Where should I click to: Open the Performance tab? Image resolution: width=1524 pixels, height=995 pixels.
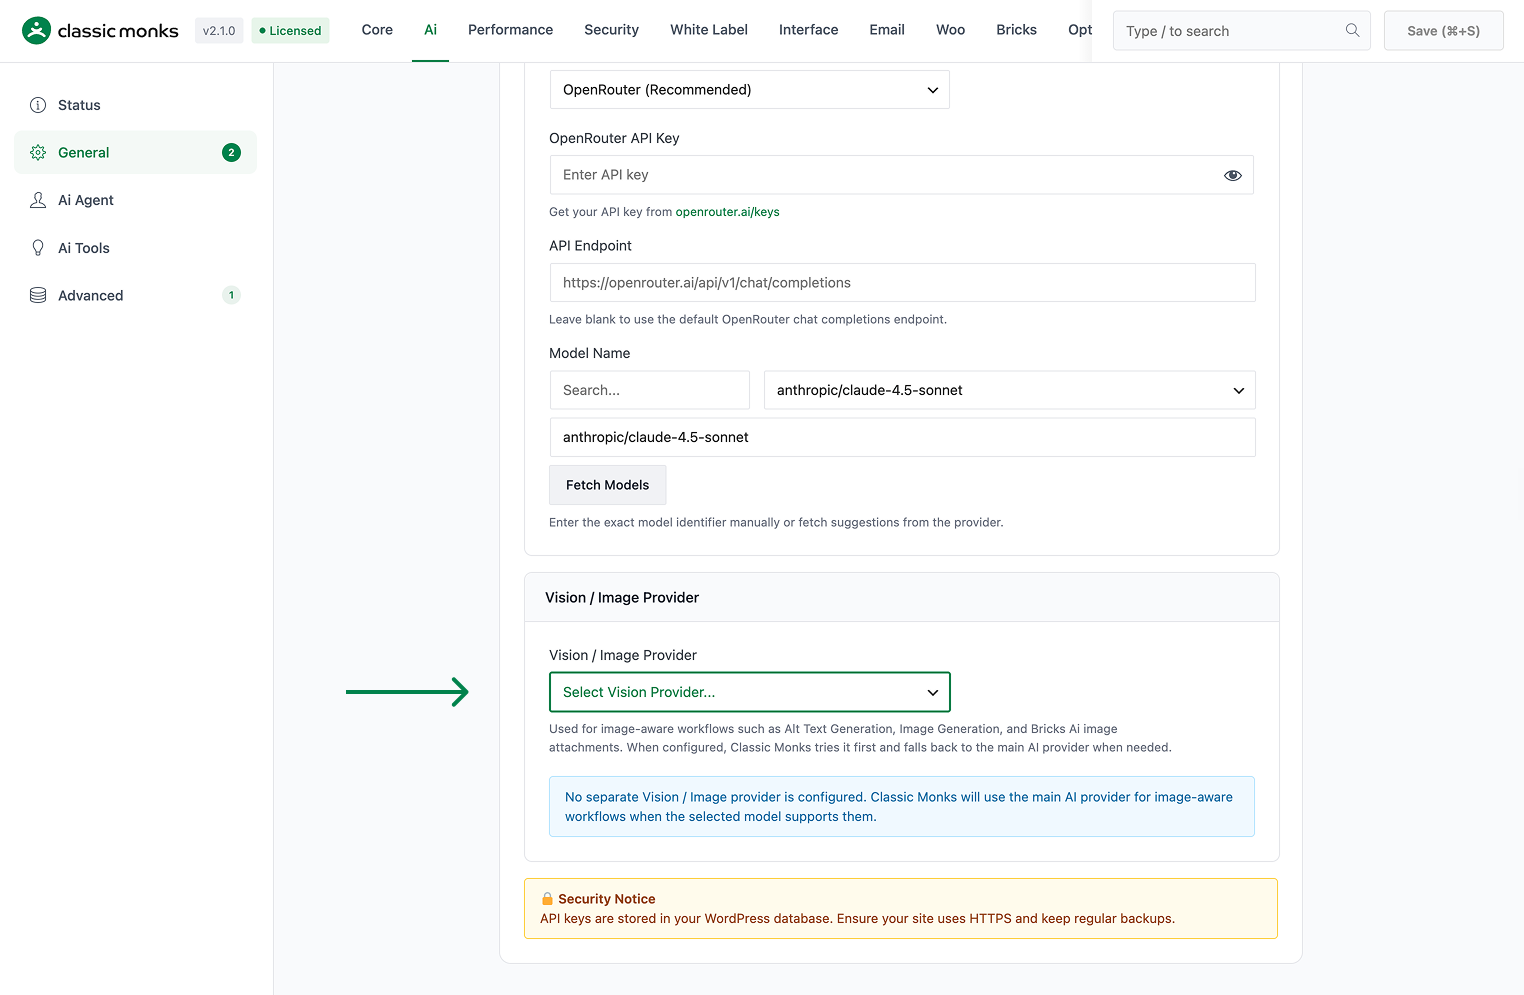click(510, 30)
